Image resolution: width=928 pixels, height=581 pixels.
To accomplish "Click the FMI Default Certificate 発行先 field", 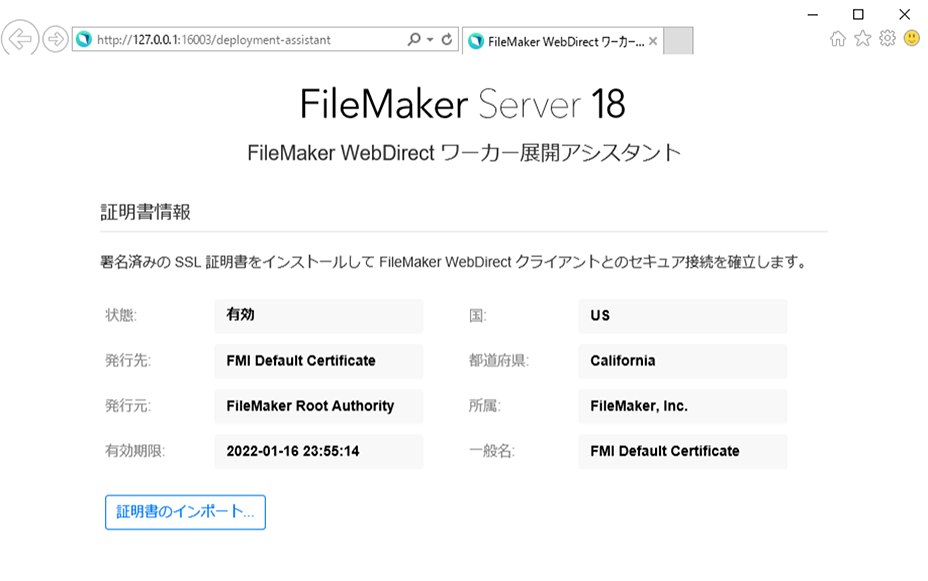I will pyautogui.click(x=318, y=361).
